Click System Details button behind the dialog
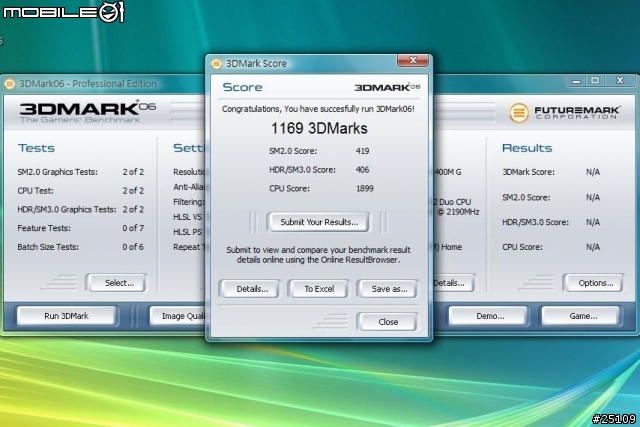This screenshot has height=427, width=640. point(453,283)
